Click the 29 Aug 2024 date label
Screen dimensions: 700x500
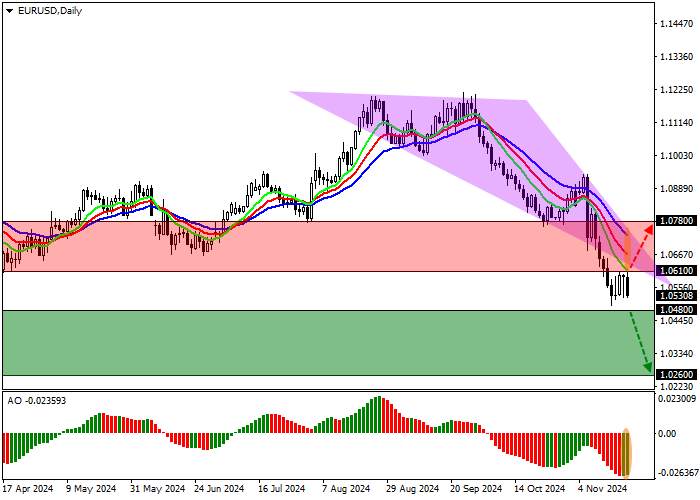(x=412, y=489)
